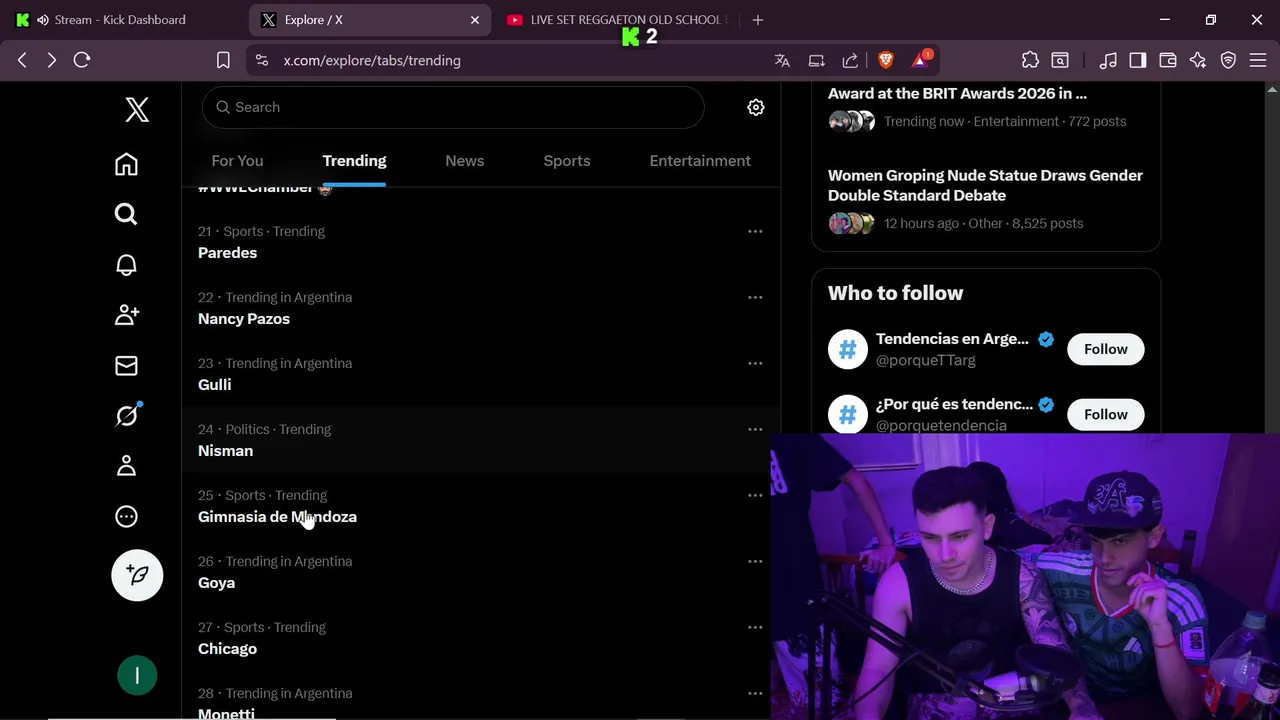Open more options for Monetti trend
The height and width of the screenshot is (720, 1280).
click(x=755, y=693)
